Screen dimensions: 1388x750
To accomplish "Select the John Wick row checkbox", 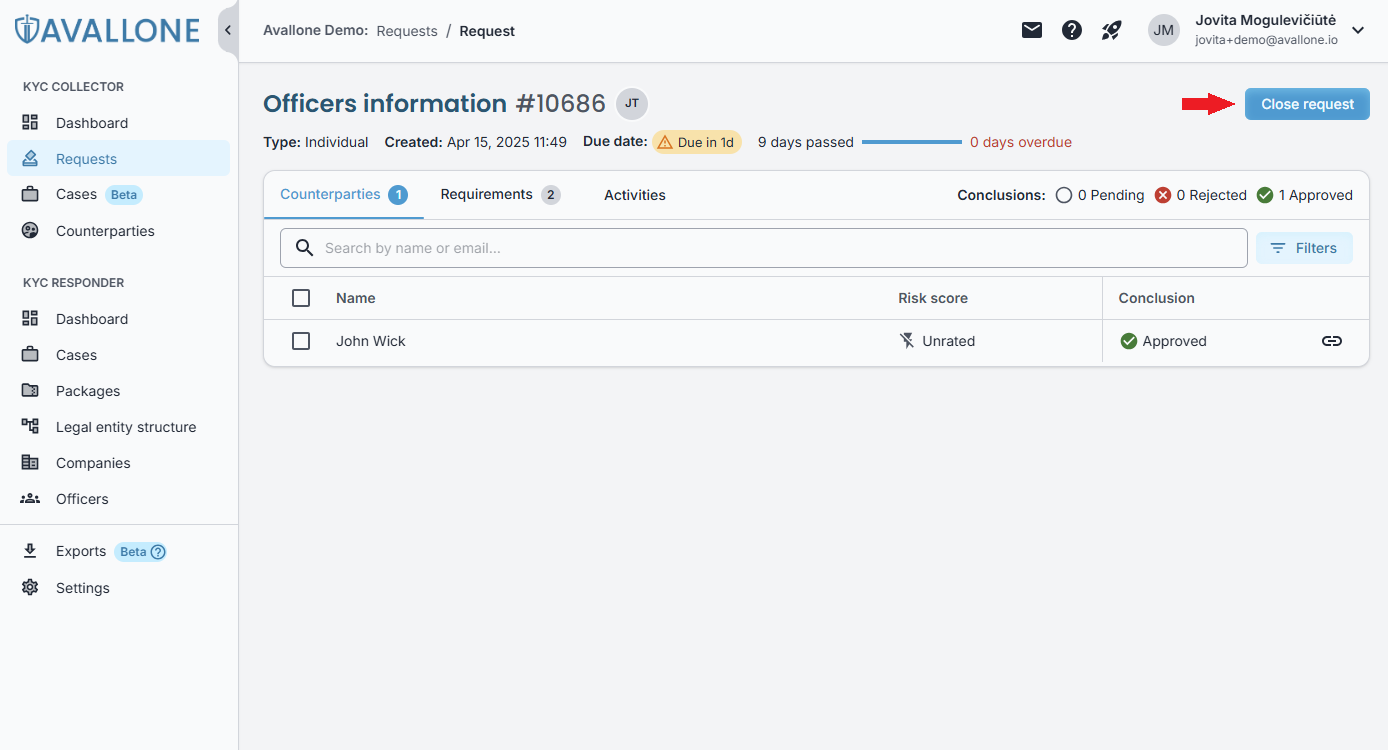I will pyautogui.click(x=301, y=341).
